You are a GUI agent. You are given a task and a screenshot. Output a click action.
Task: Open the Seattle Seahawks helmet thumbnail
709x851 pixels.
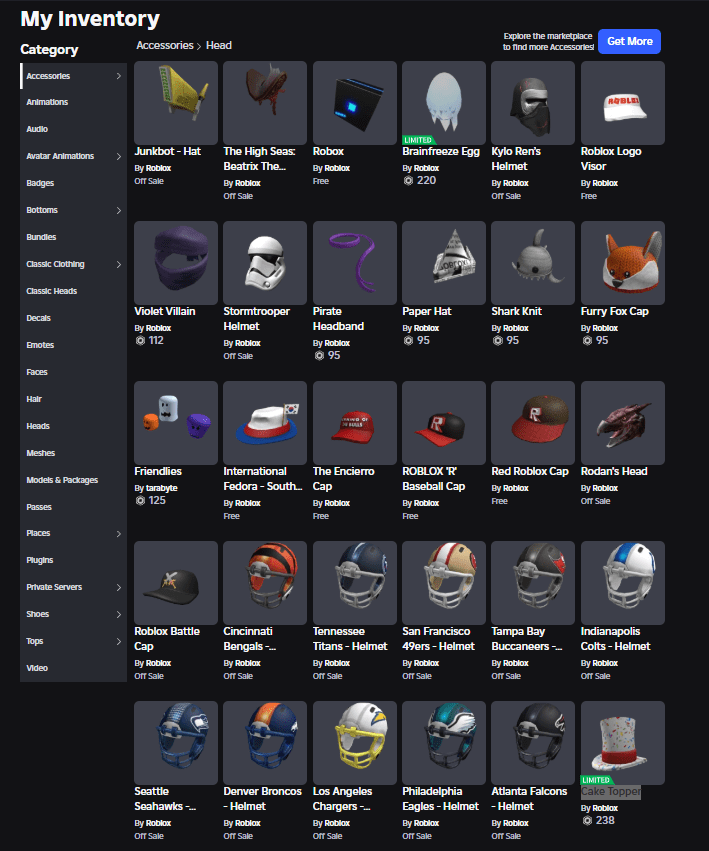click(176, 743)
